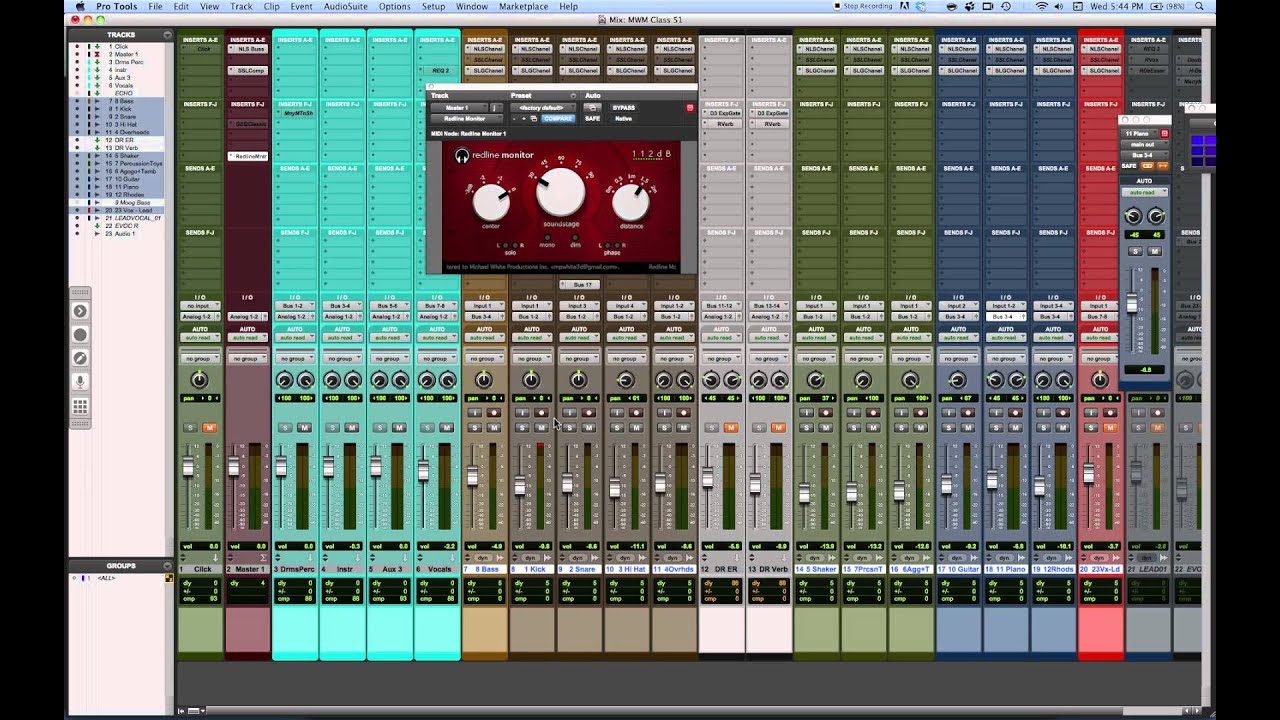Open the NLS Buss insert on Master 1

(x=248, y=48)
